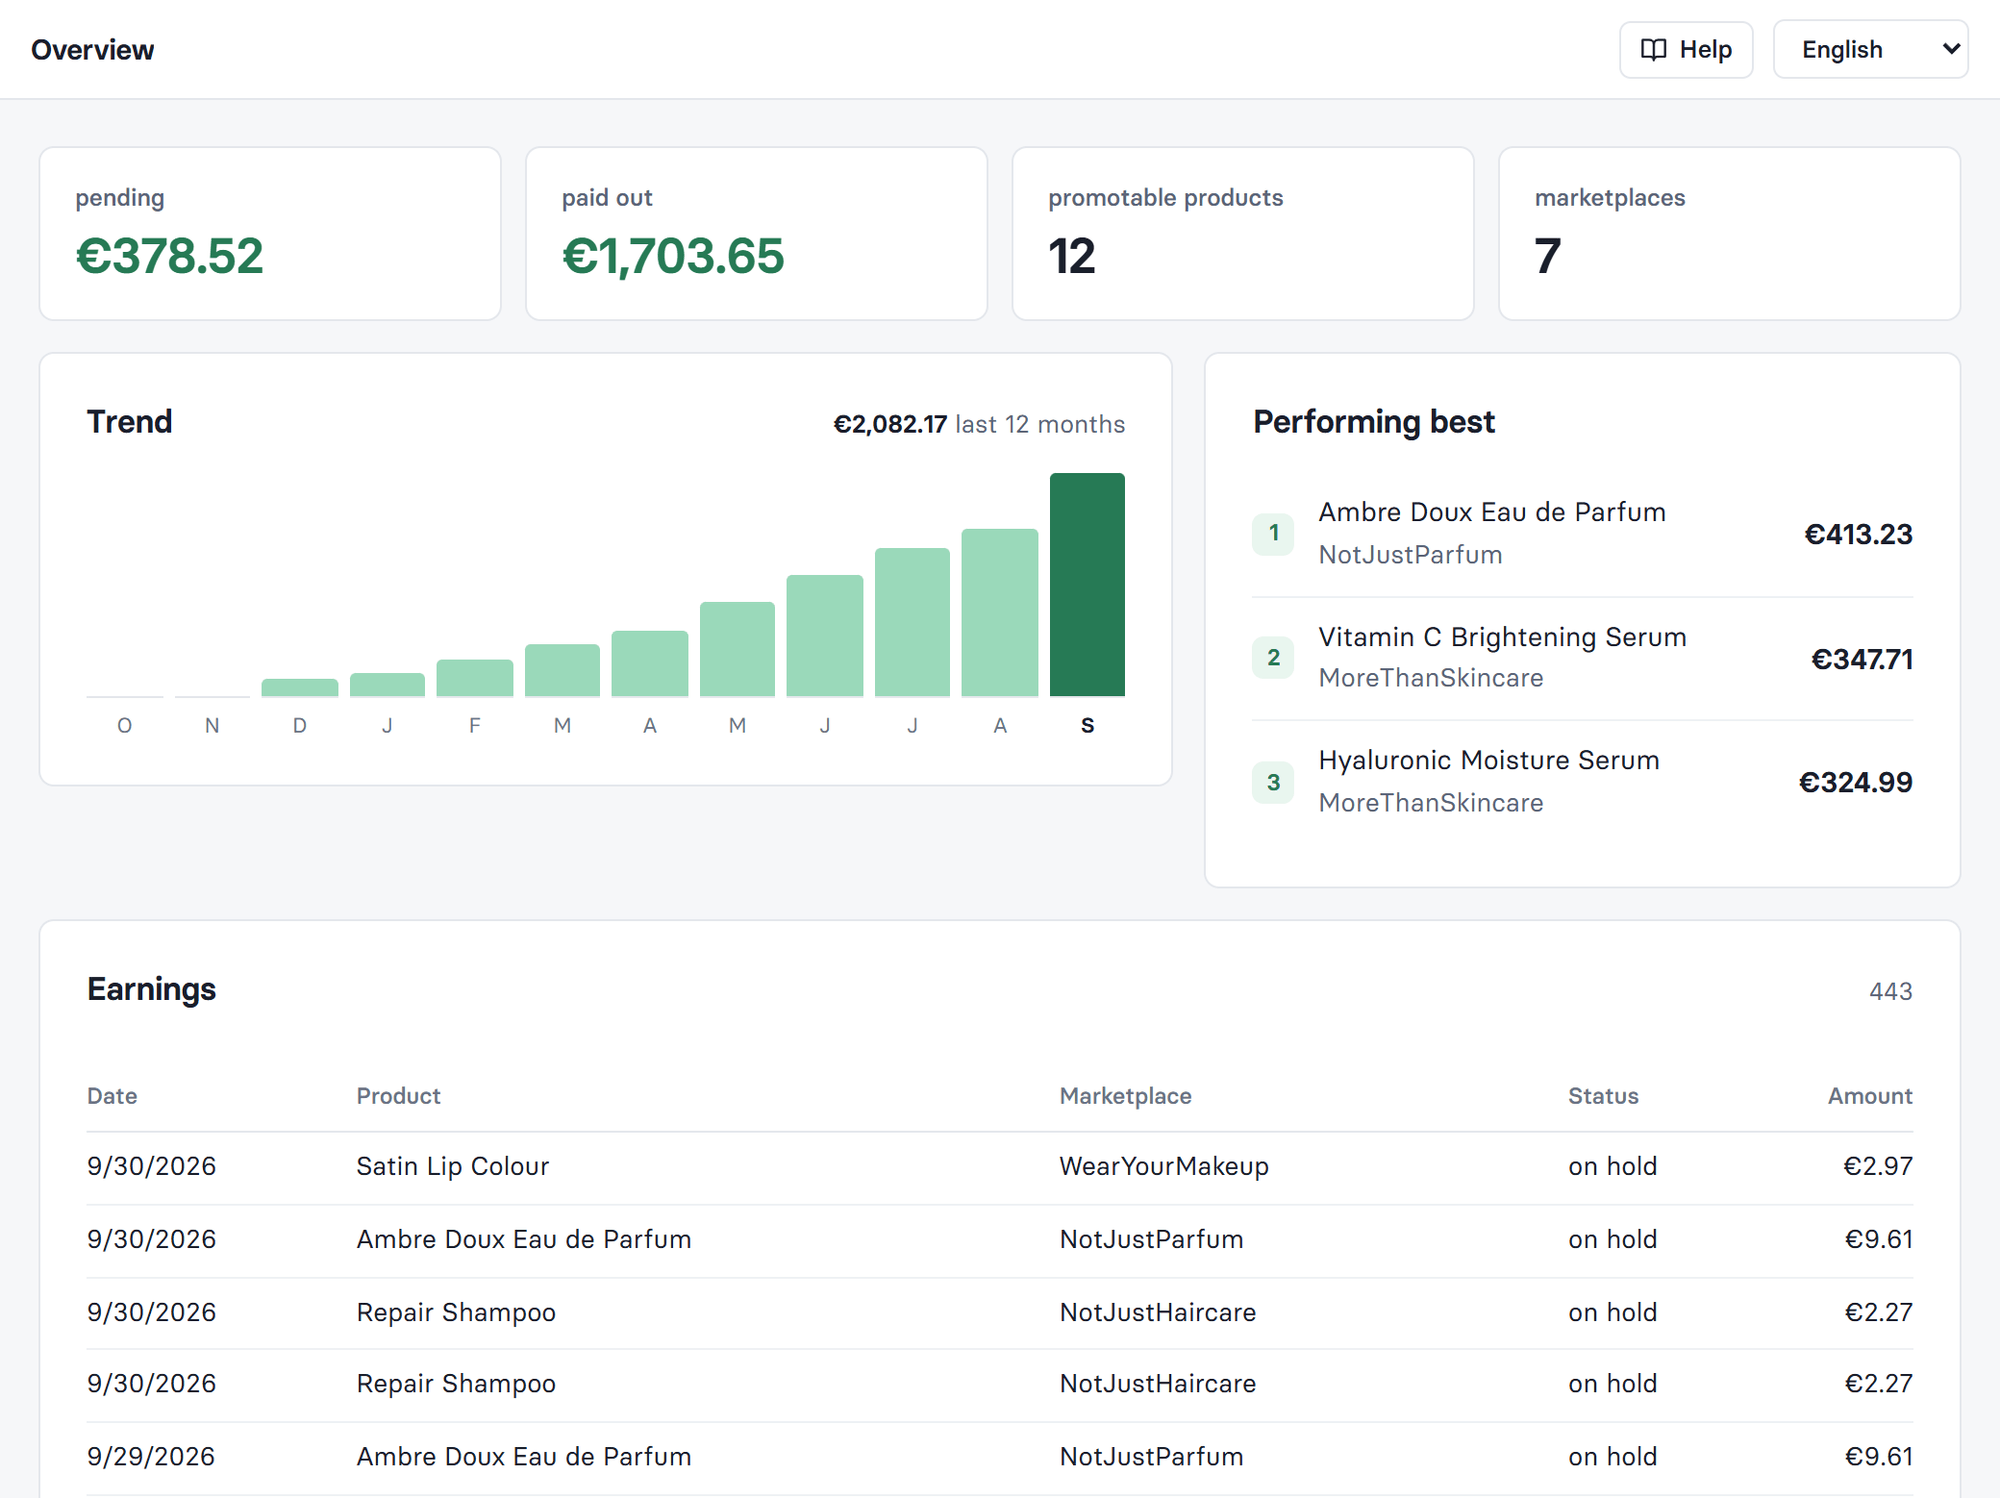The width and height of the screenshot is (2000, 1498).
Task: Click the Earnings section heading
Action: click(151, 989)
